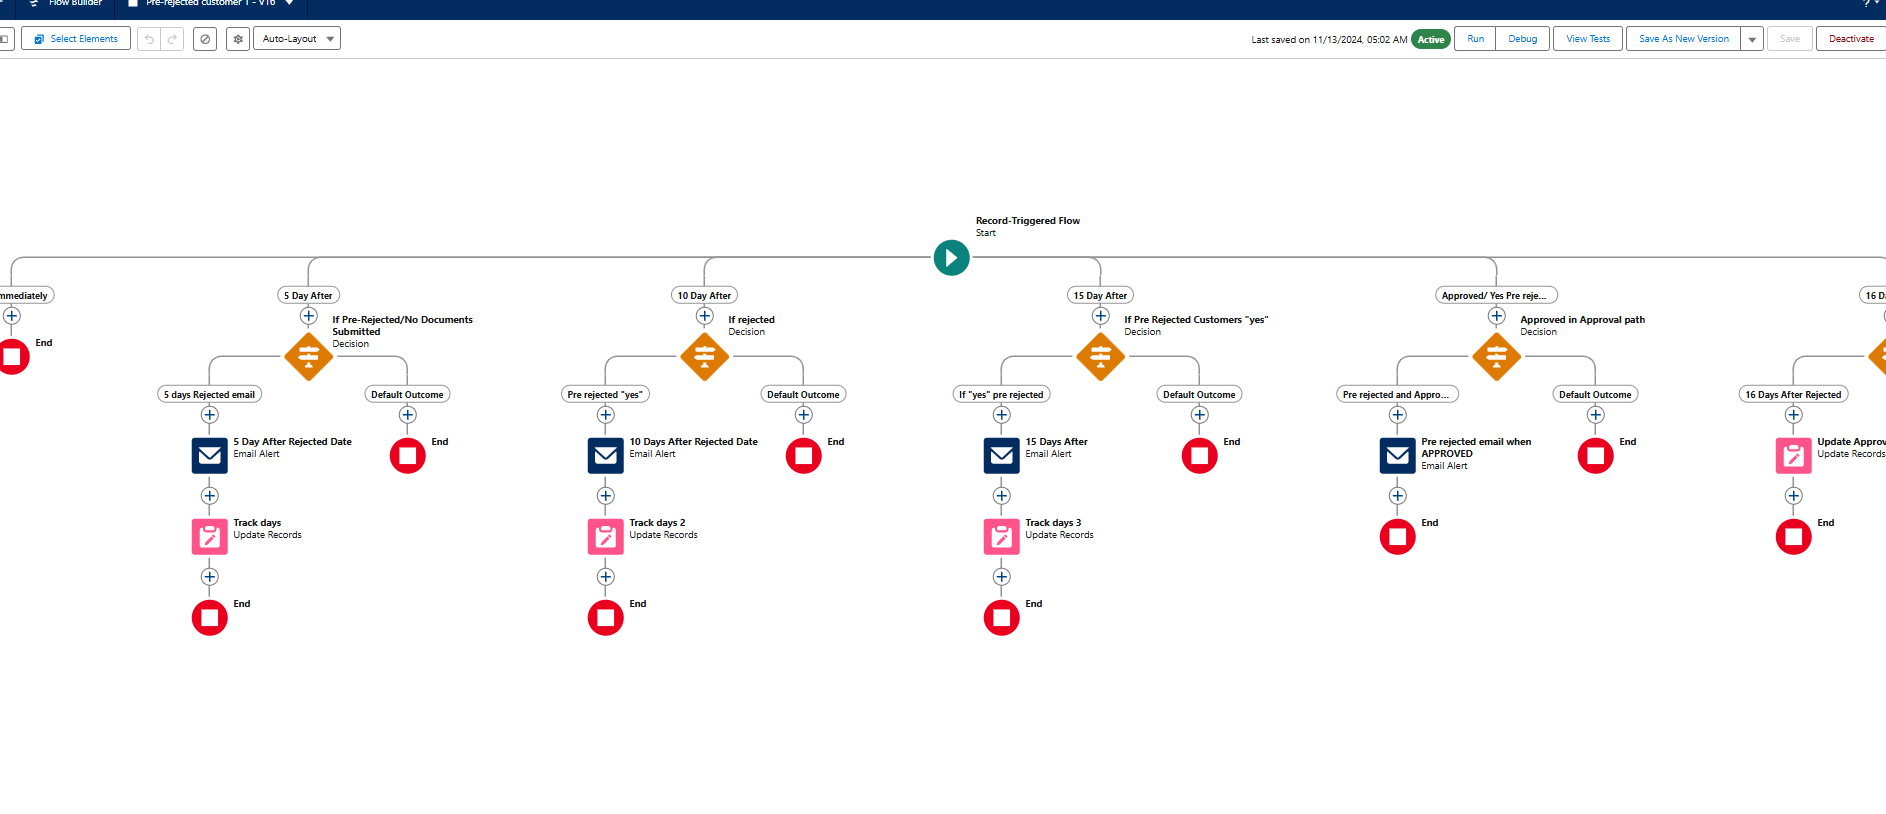This screenshot has width=1886, height=814.
Task: Open Pre rejected email when APPROVED alert
Action: (x=1398, y=456)
